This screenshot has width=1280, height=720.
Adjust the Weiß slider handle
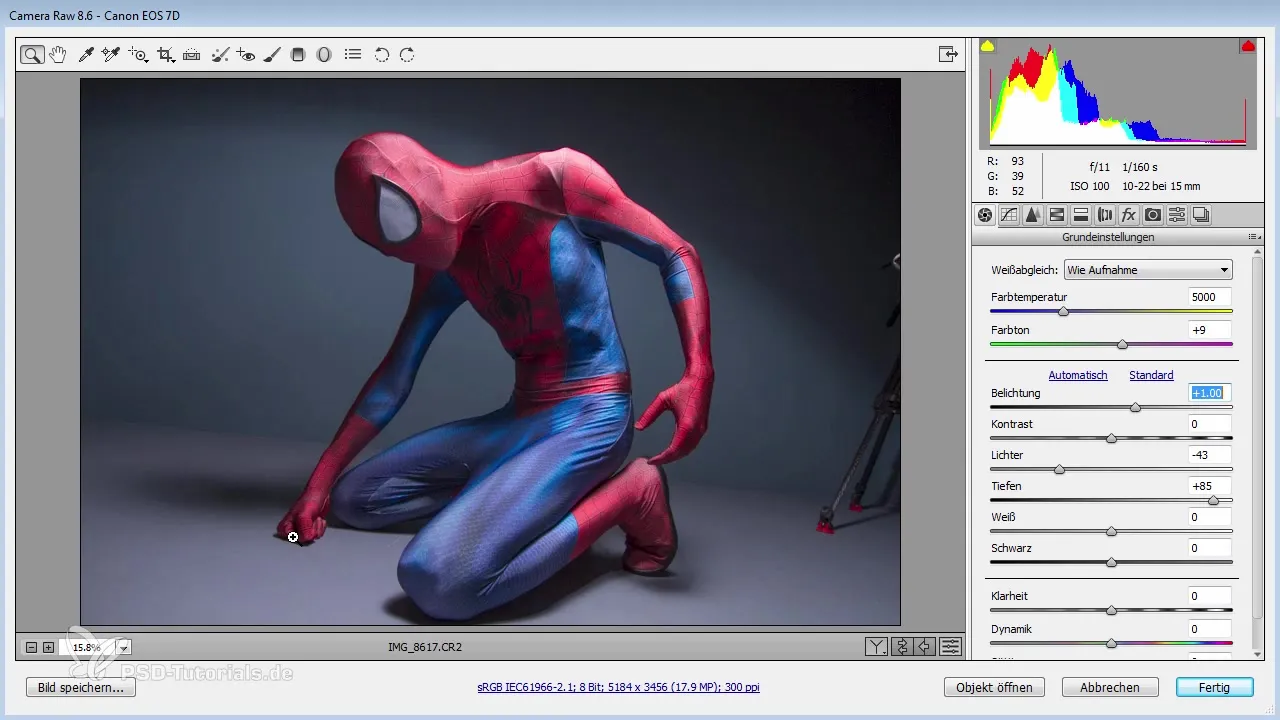pyautogui.click(x=1111, y=532)
